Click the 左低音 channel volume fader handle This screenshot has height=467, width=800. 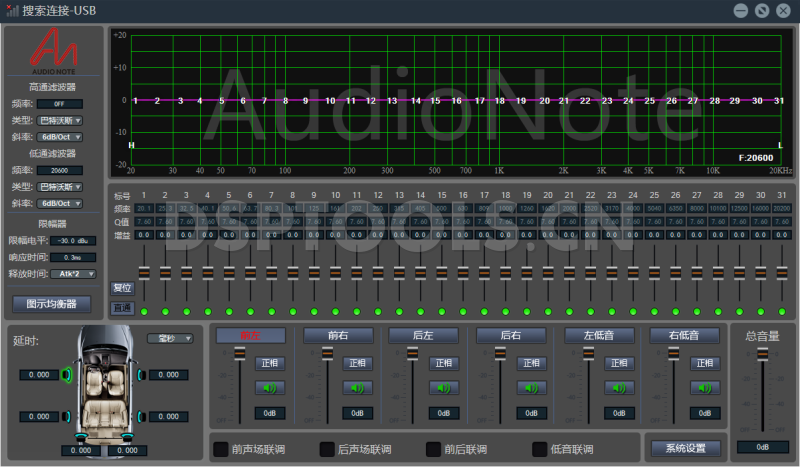588,353
